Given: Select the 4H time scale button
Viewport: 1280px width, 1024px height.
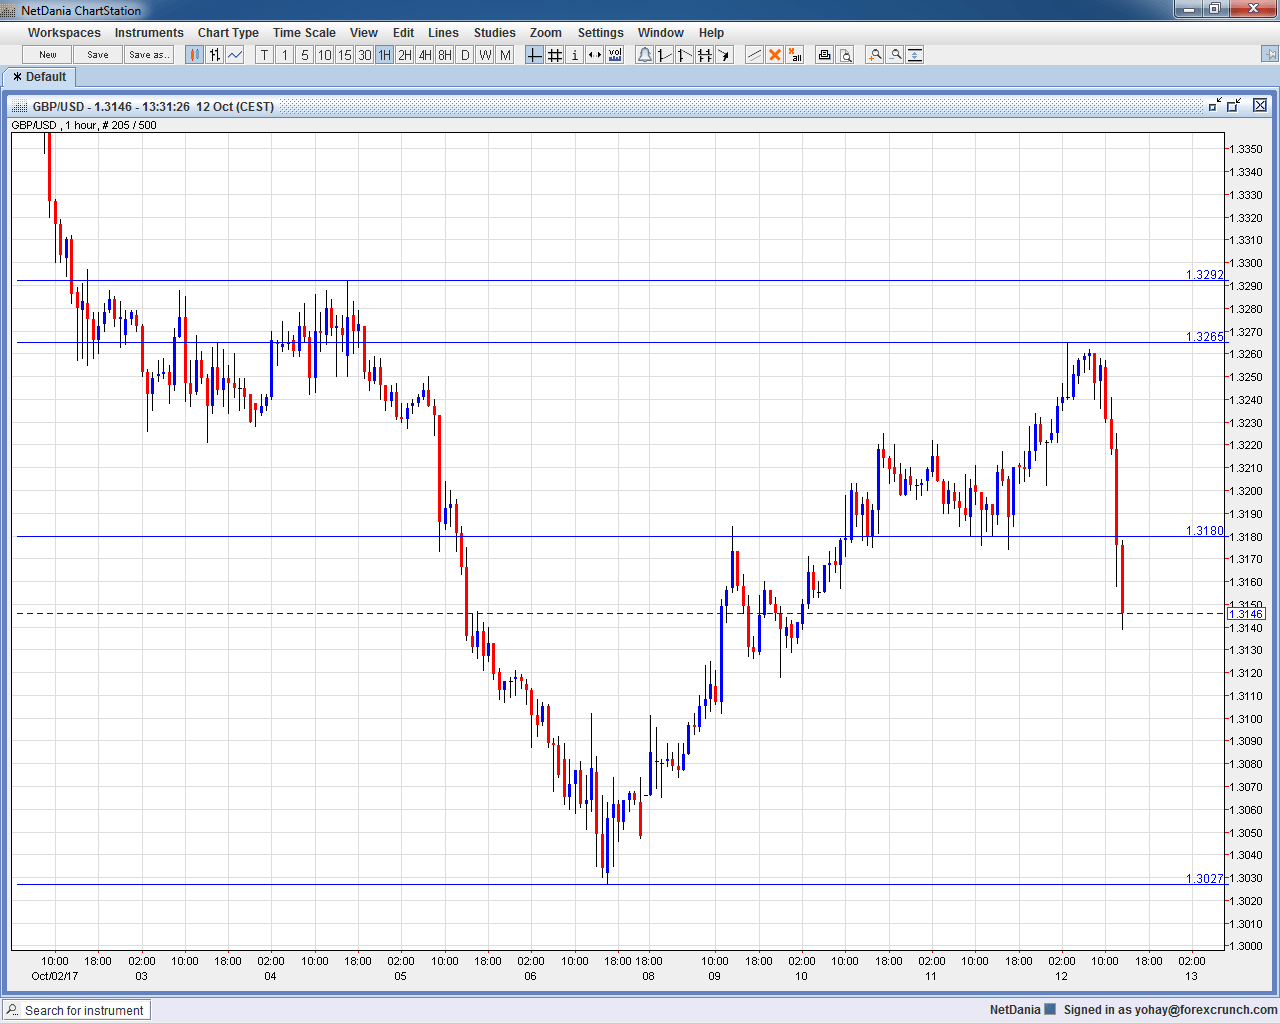Looking at the screenshot, I should 425,55.
